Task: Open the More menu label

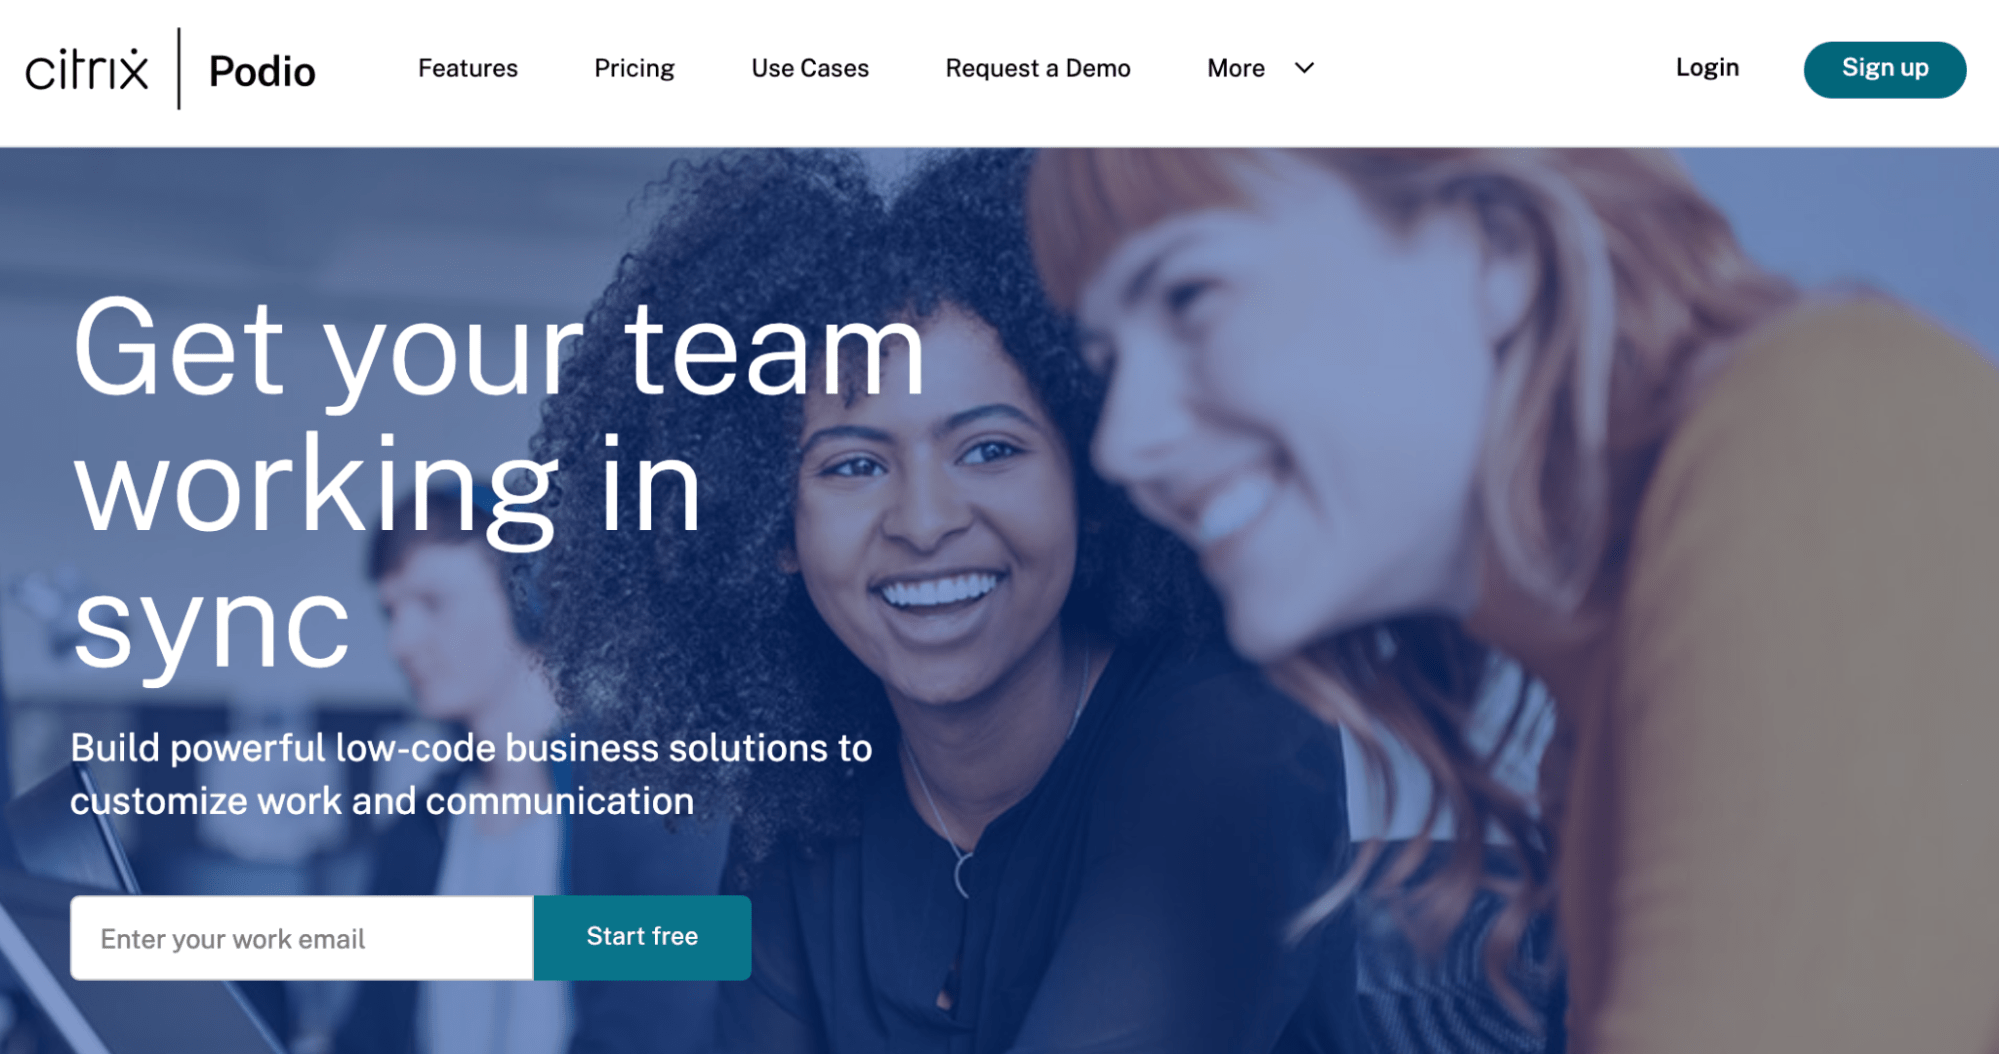Action: pyautogui.click(x=1236, y=68)
